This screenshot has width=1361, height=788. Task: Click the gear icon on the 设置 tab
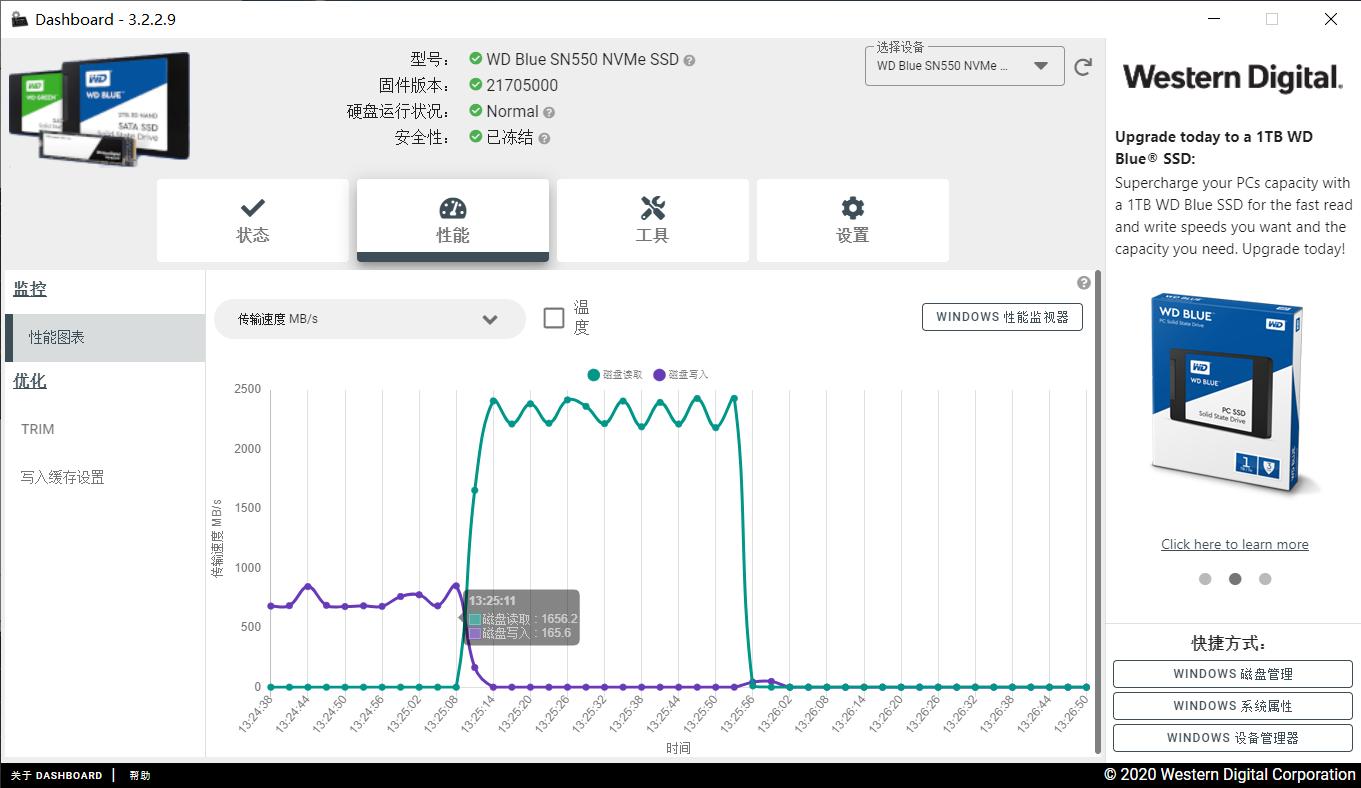[x=851, y=207]
